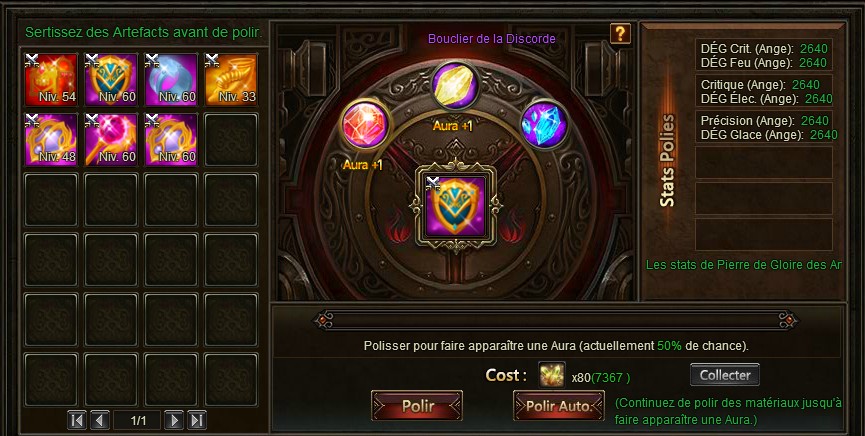Go to the first inventory page
Image resolution: width=865 pixels, height=436 pixels.
[77, 421]
